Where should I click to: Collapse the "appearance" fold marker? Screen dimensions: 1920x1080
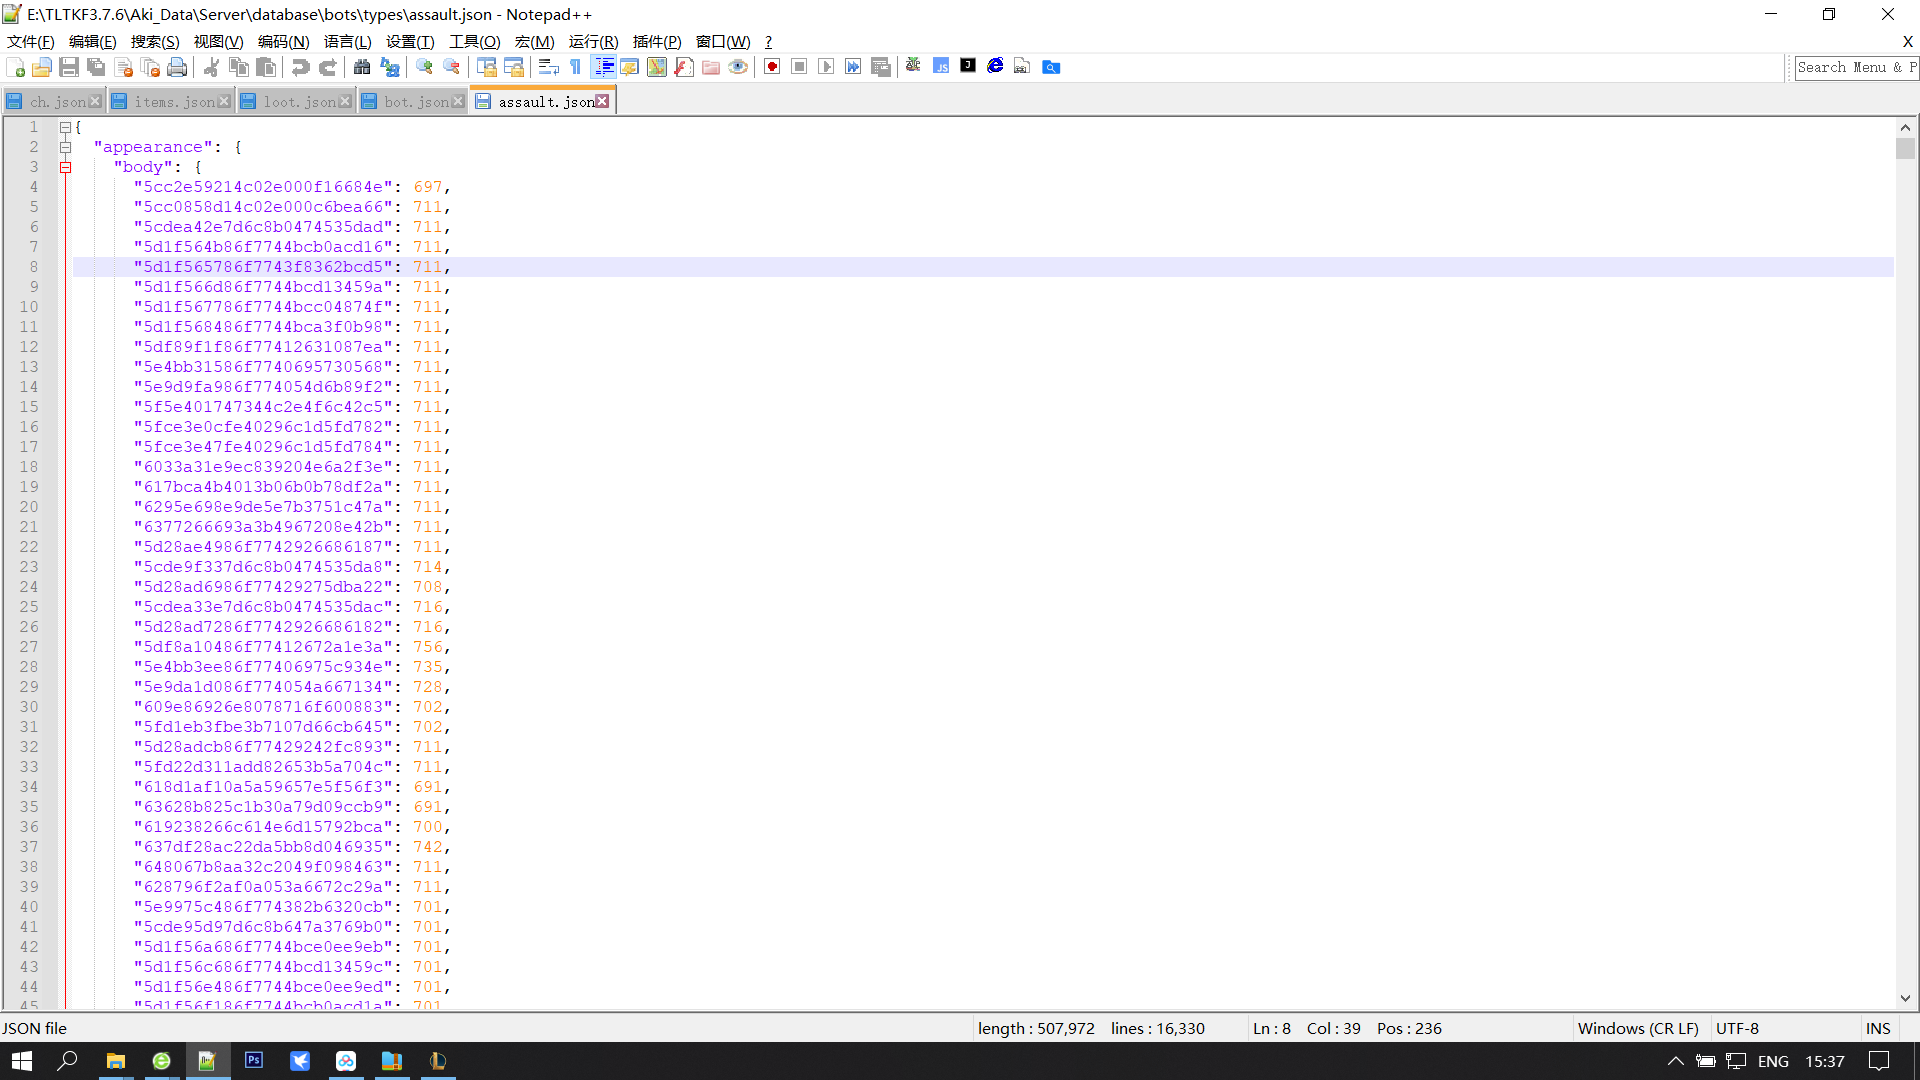[x=65, y=147]
